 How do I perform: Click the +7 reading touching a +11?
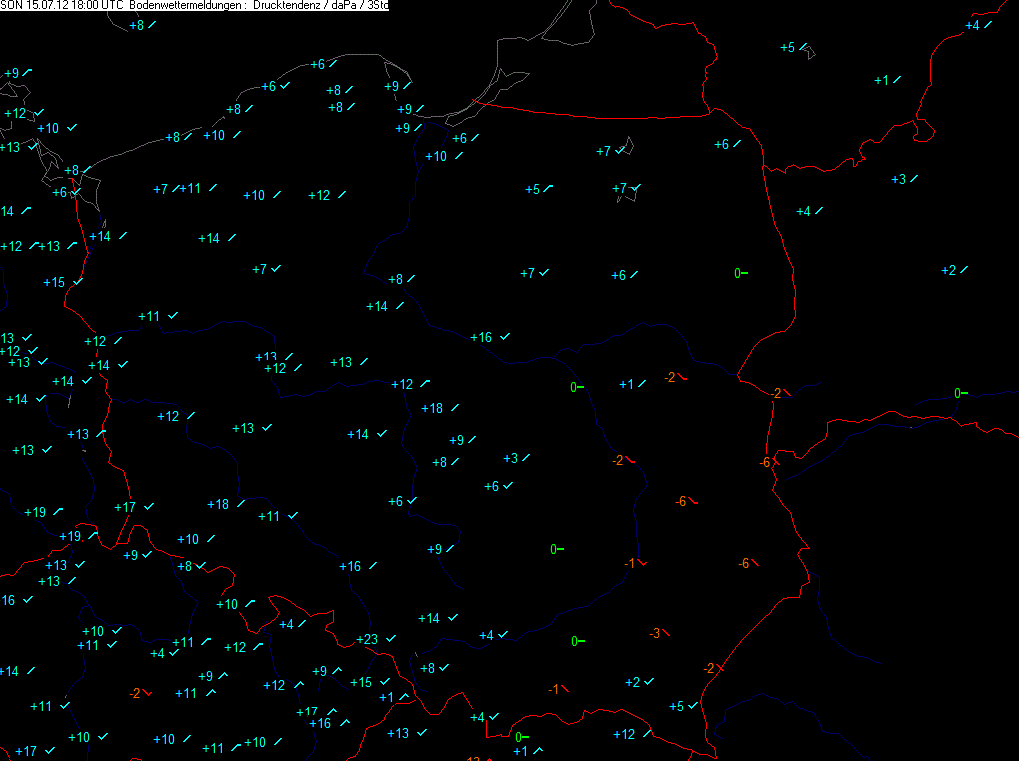click(x=161, y=189)
